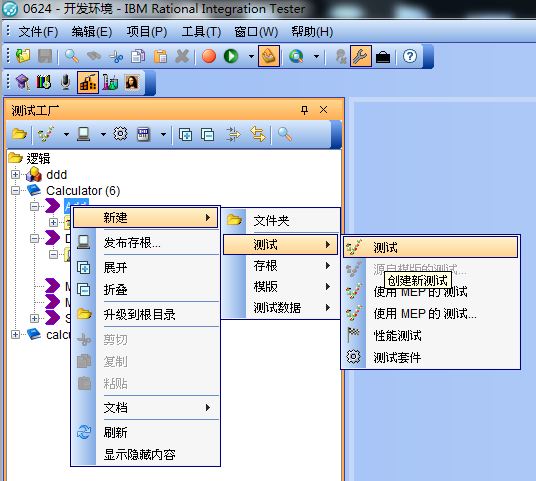Click the expand all icon in panel toolbar
This screenshot has height=481, width=536.
point(185,134)
